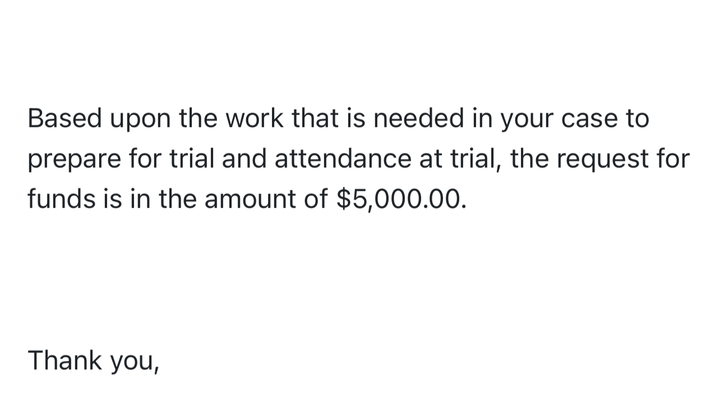Click the word "attendance" in the paragraph
720x405 pixels.
(343, 158)
